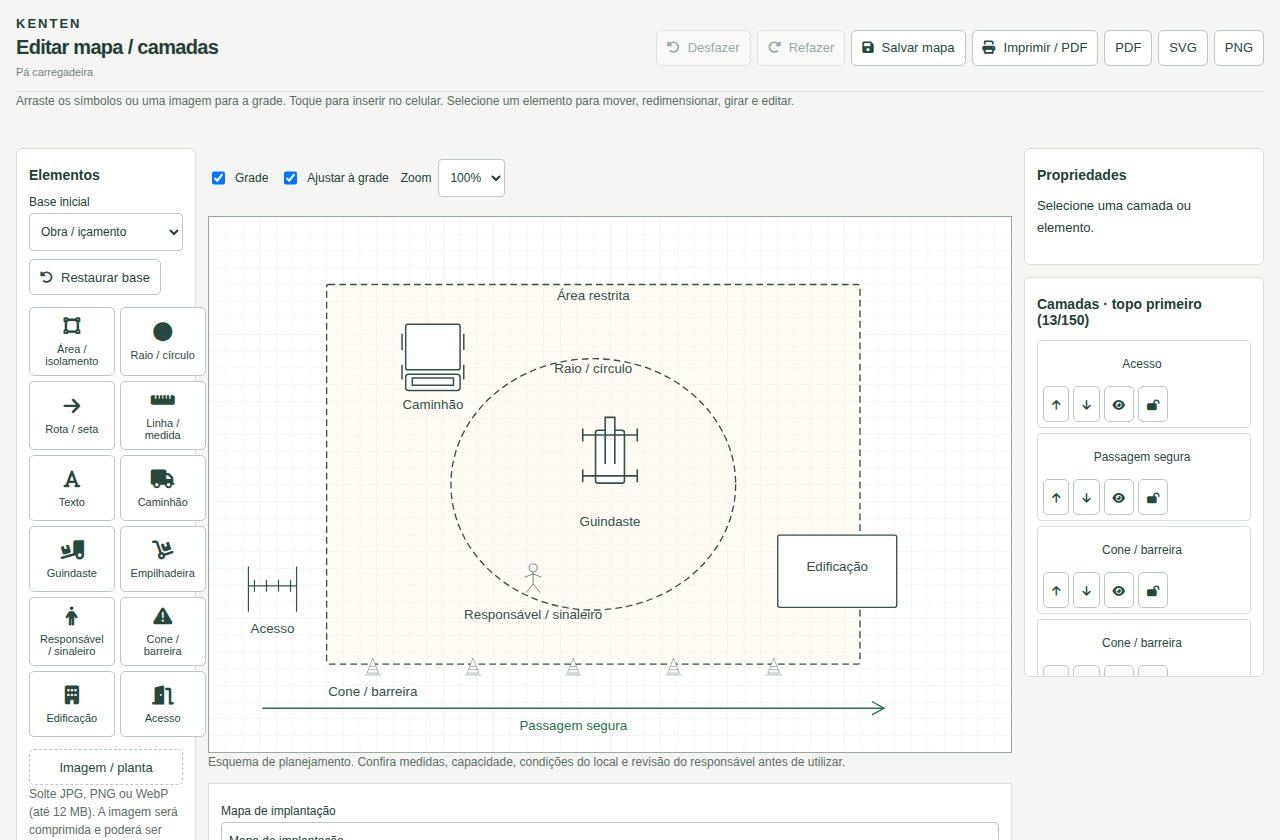The height and width of the screenshot is (840, 1280).
Task: Move the Passagem segura layer down
Action: [1087, 497]
